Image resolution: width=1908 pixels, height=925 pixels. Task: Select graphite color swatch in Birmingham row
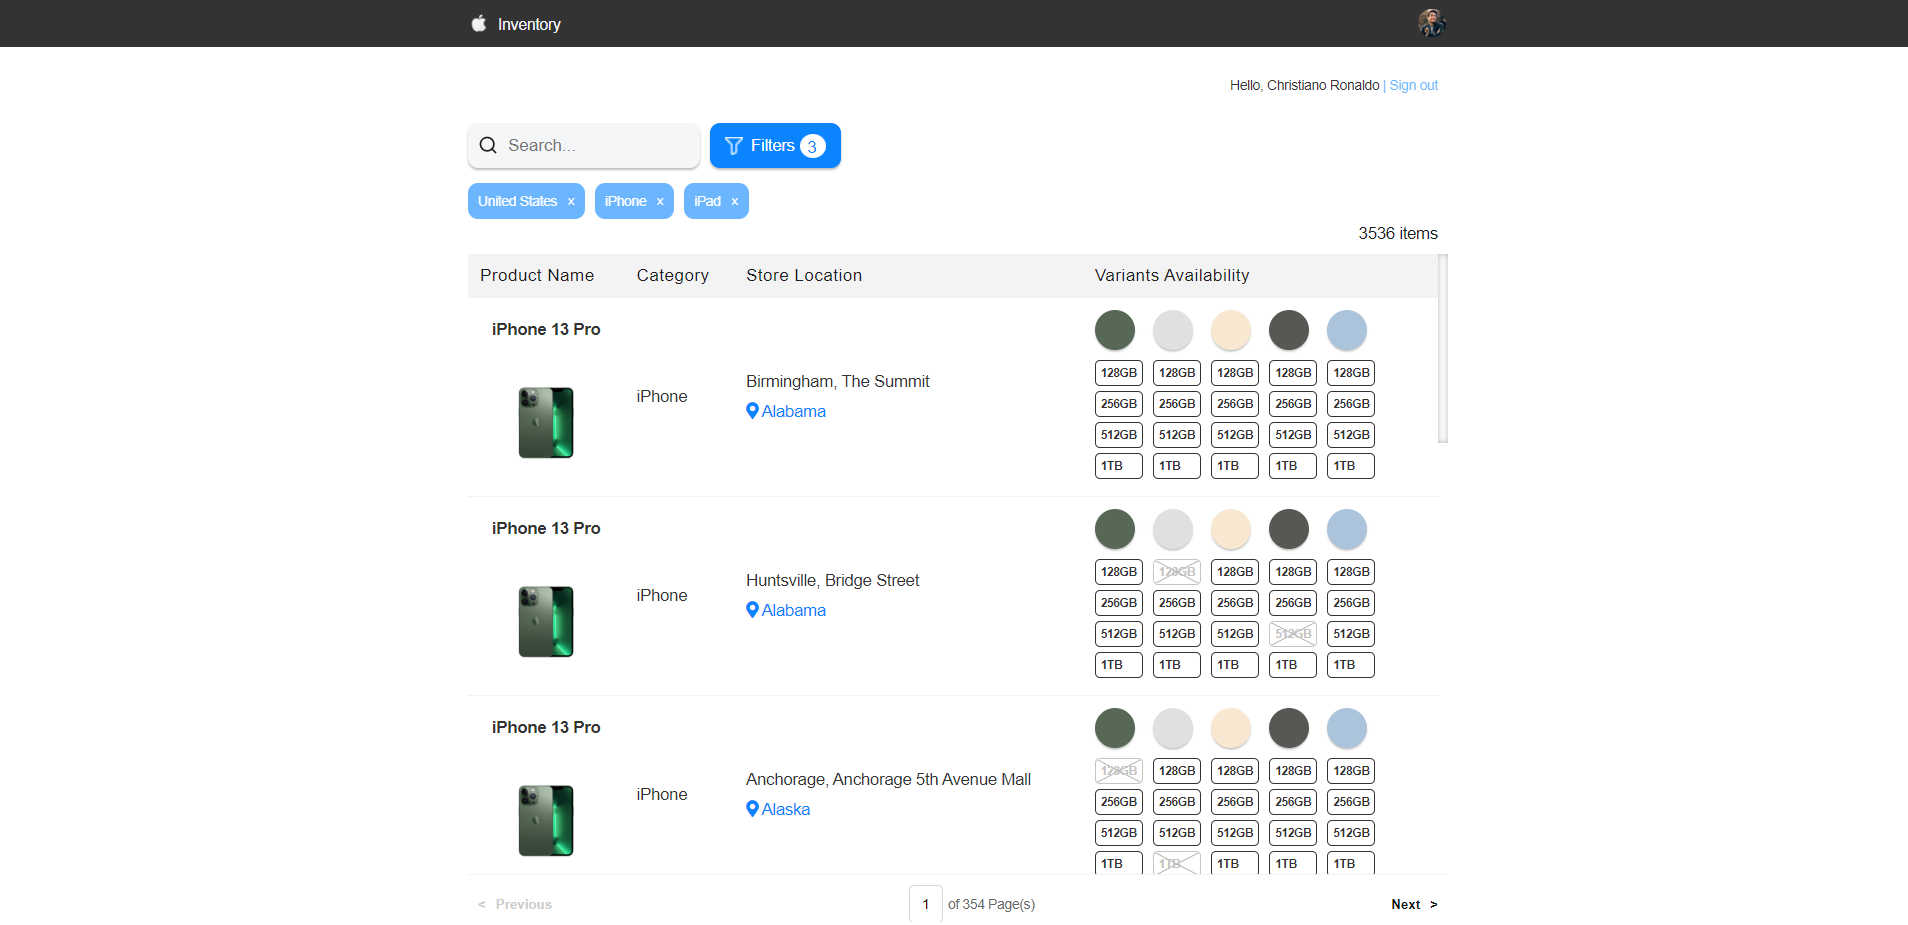coord(1289,330)
